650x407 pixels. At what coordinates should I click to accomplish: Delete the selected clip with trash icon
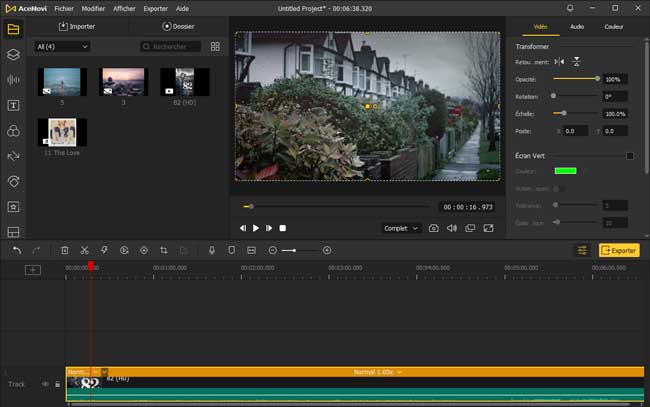(65, 250)
